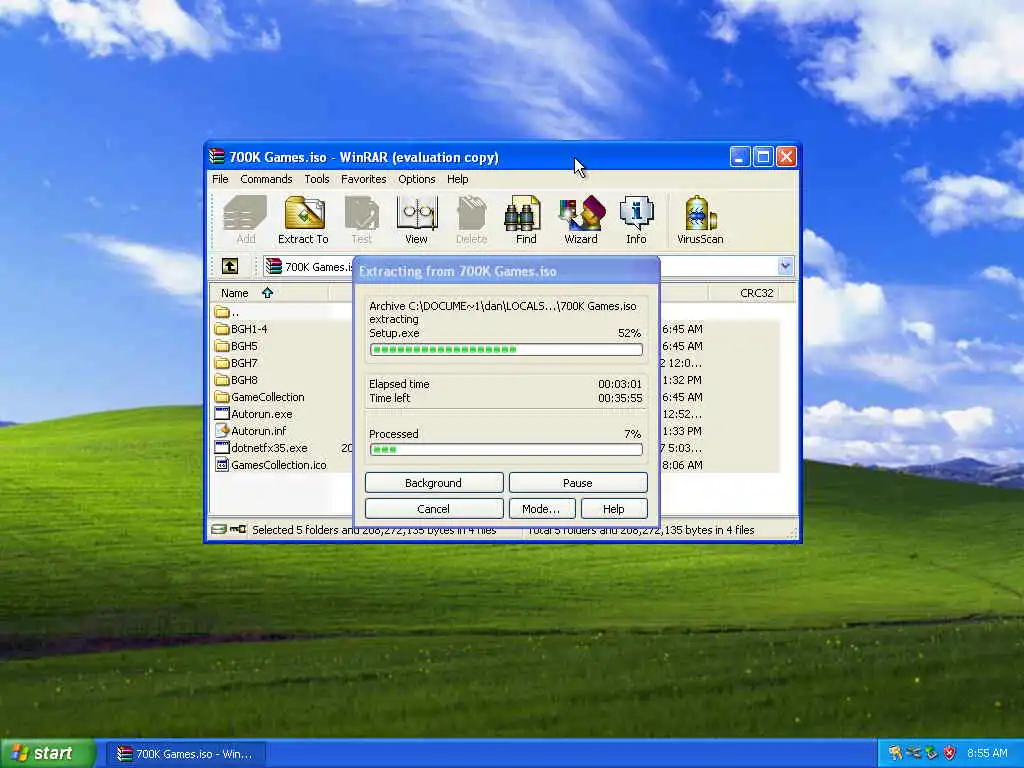1024x768 pixels.
Task: Click the drive icon in status bar
Action: pyautogui.click(x=219, y=530)
